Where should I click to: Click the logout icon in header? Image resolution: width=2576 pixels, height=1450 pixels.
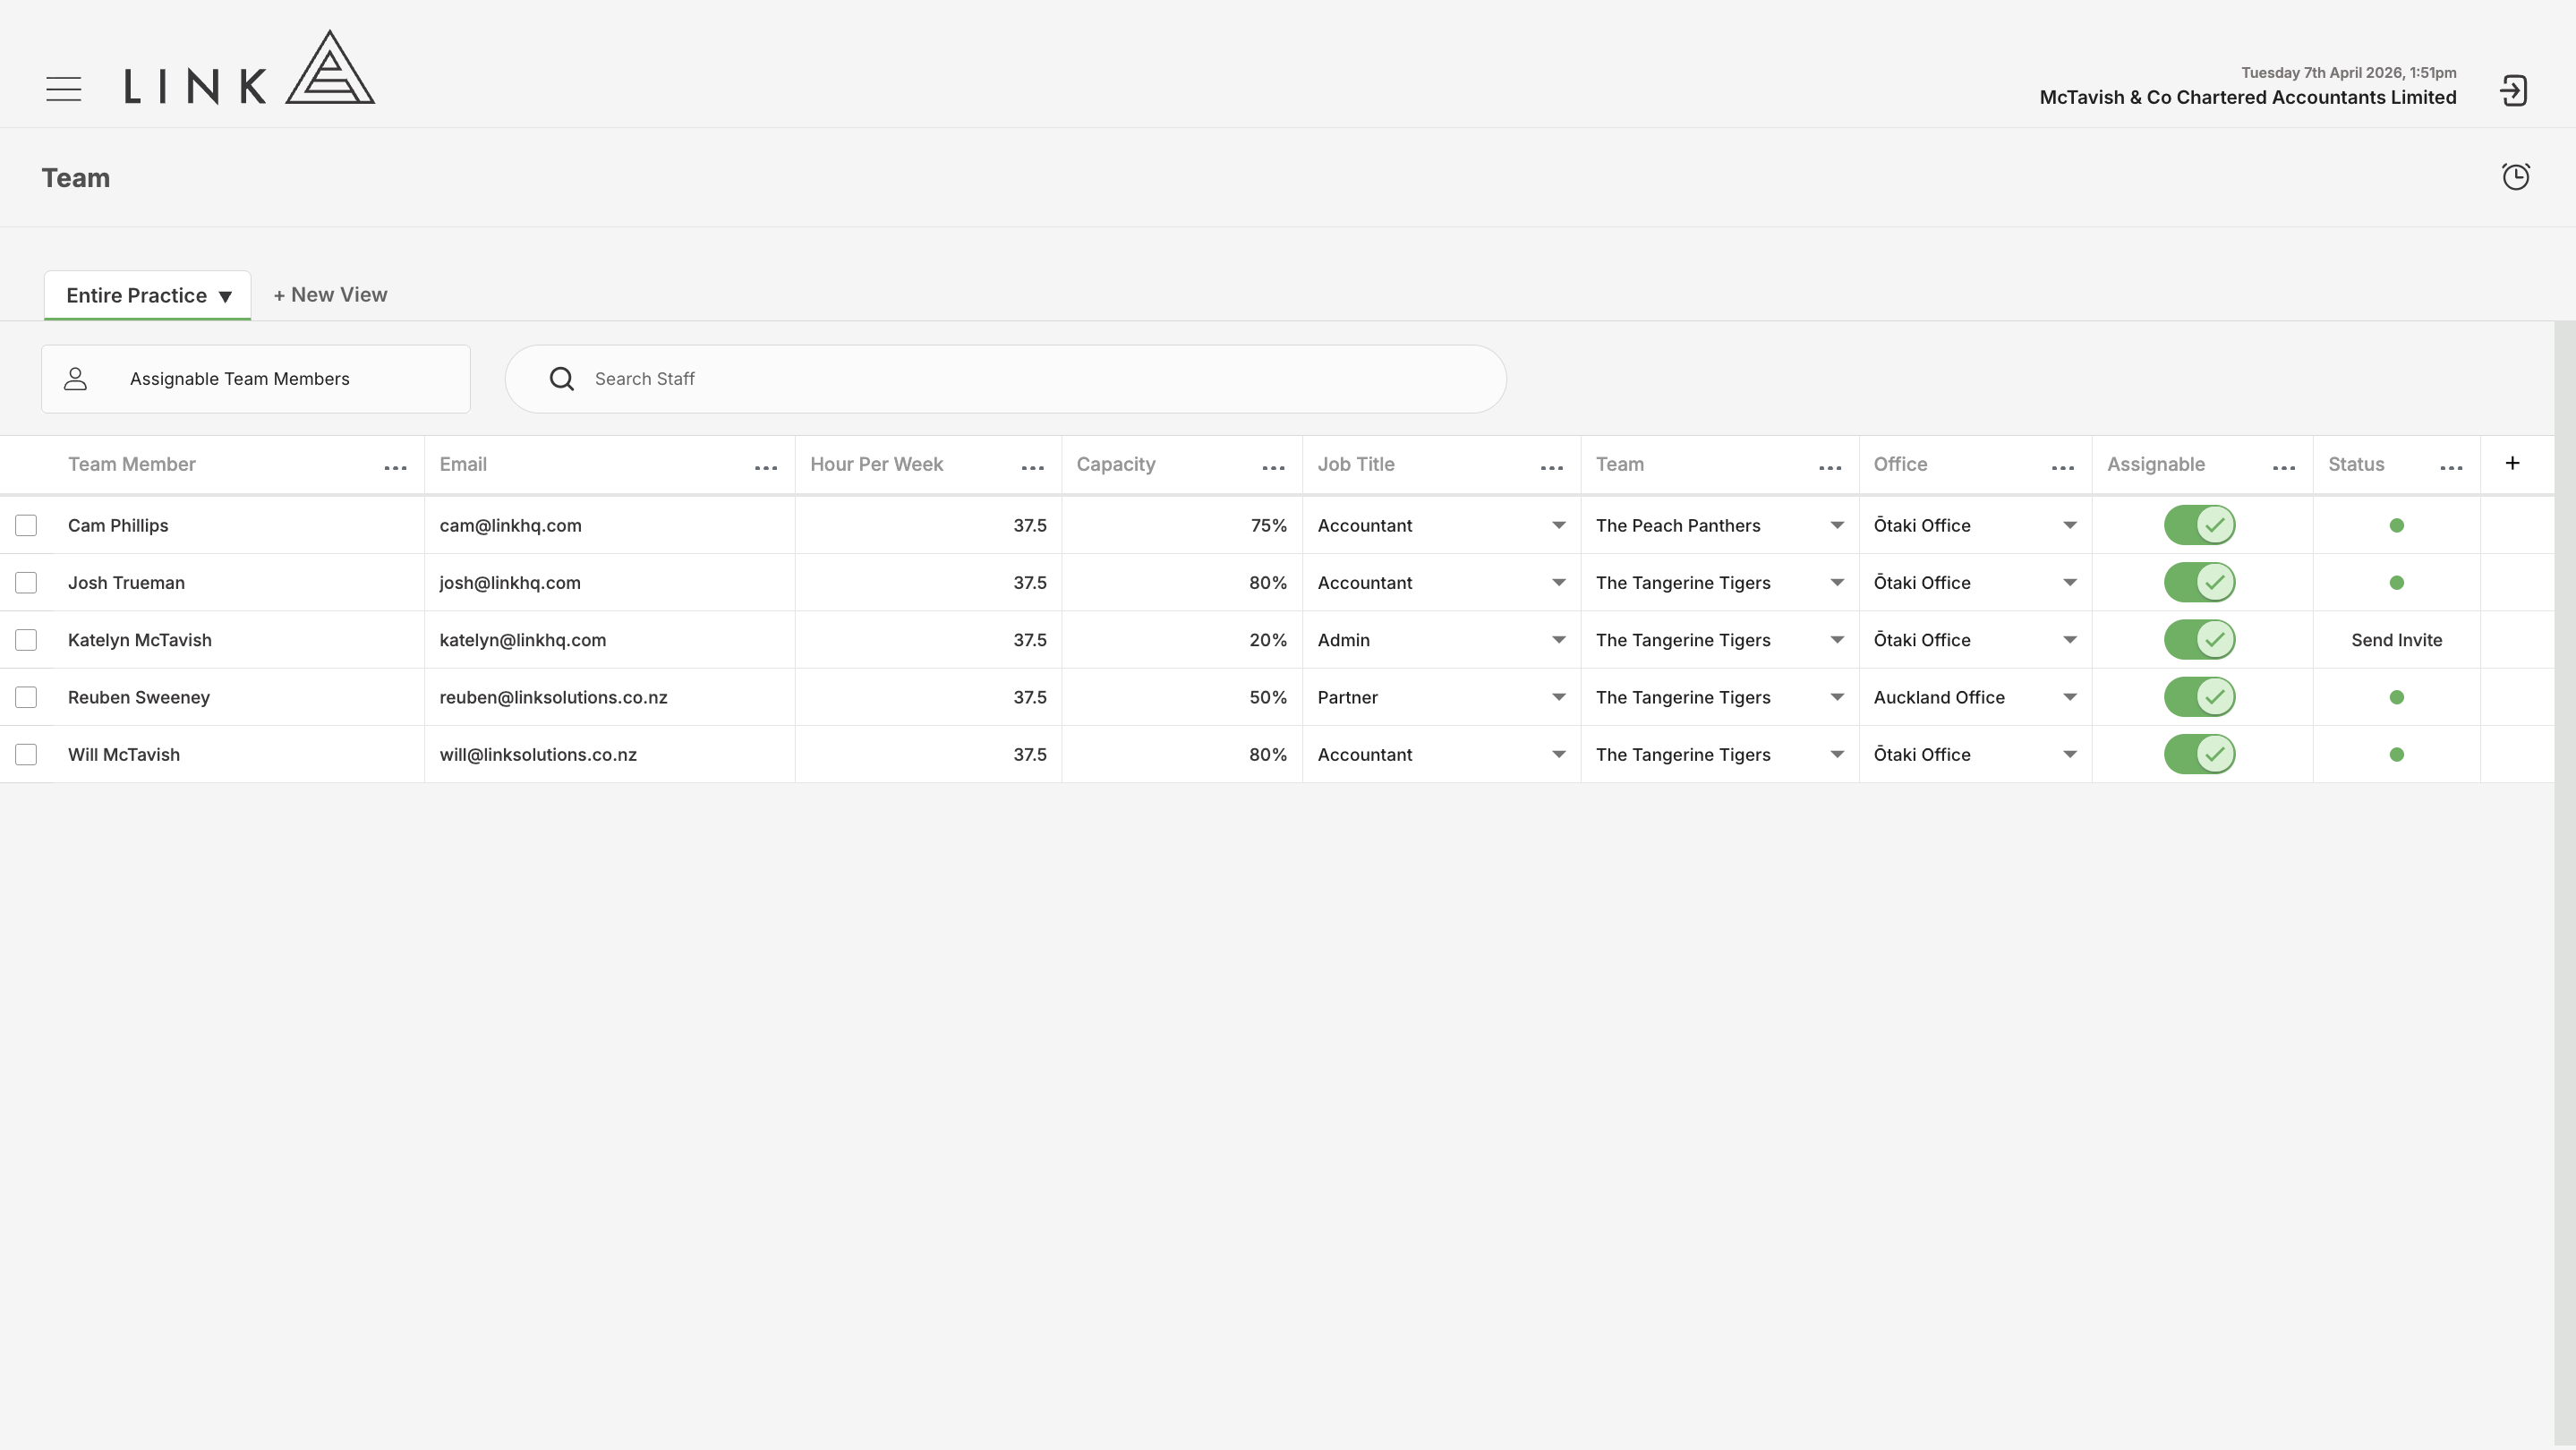pos(2514,91)
